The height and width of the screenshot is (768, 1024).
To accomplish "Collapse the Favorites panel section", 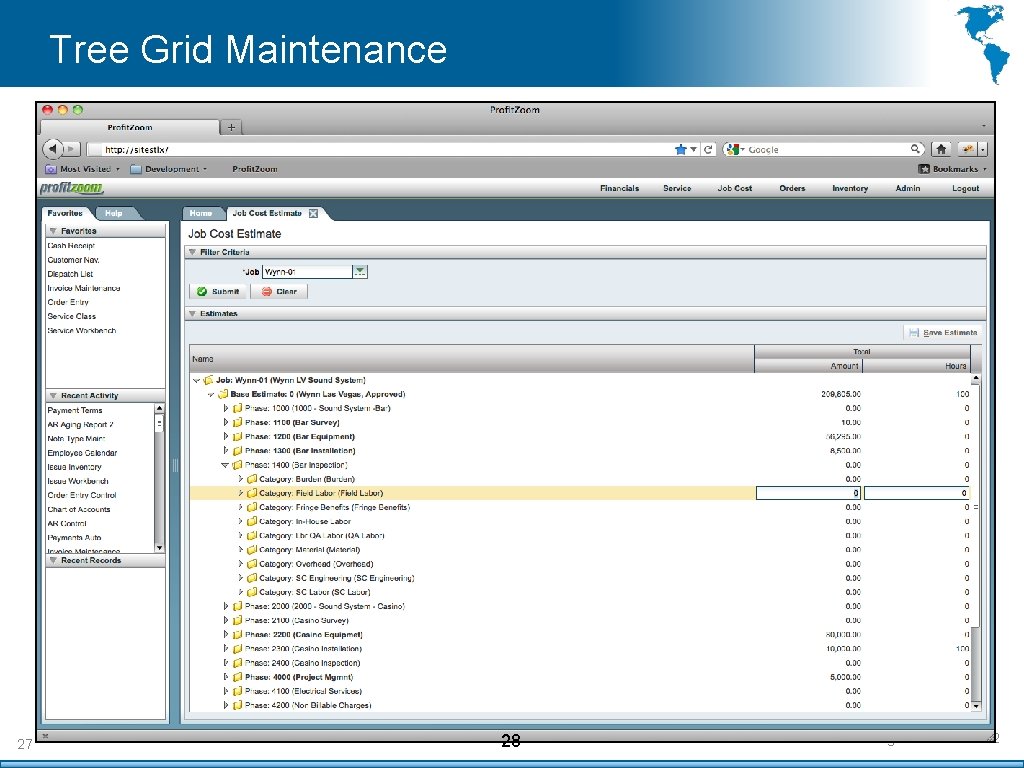I will 54,231.
